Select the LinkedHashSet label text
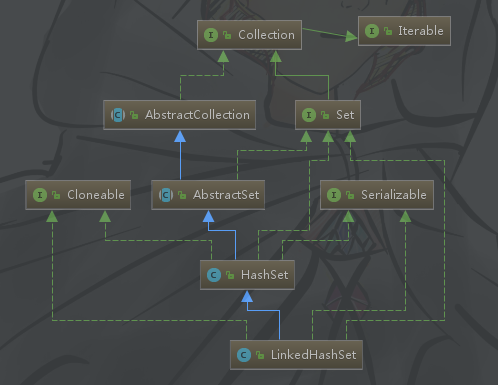Screen dimensions: 498x385 point(314,355)
